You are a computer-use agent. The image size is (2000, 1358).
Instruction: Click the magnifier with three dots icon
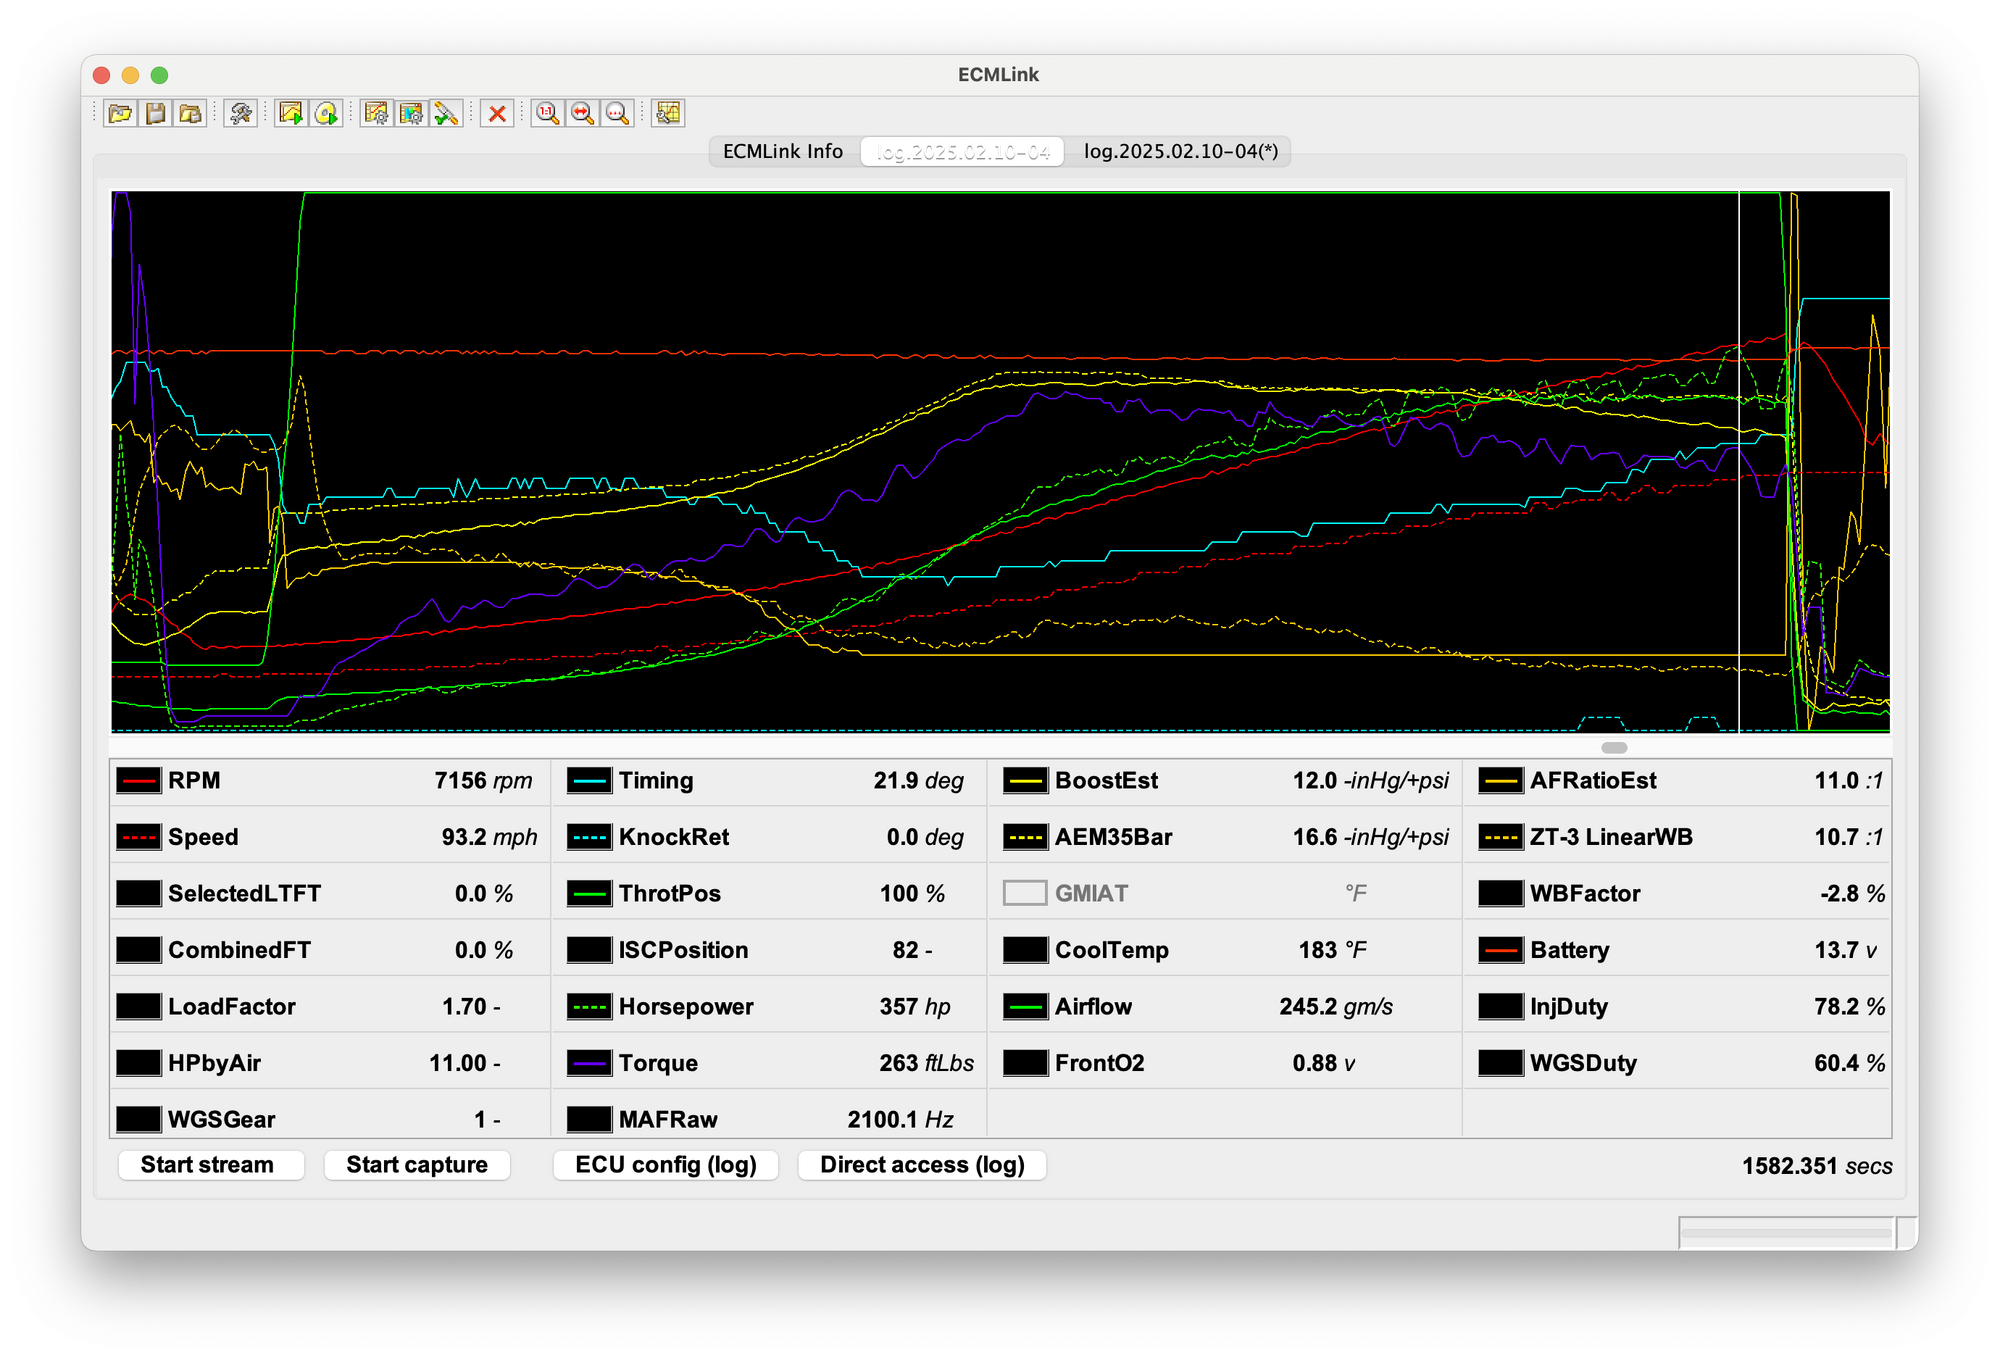click(x=617, y=113)
